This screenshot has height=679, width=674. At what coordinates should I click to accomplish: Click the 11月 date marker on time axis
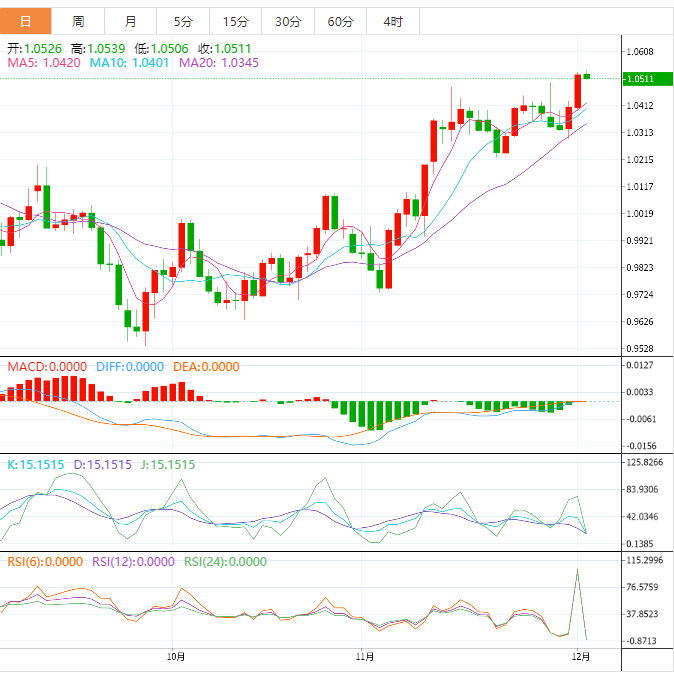click(x=365, y=657)
